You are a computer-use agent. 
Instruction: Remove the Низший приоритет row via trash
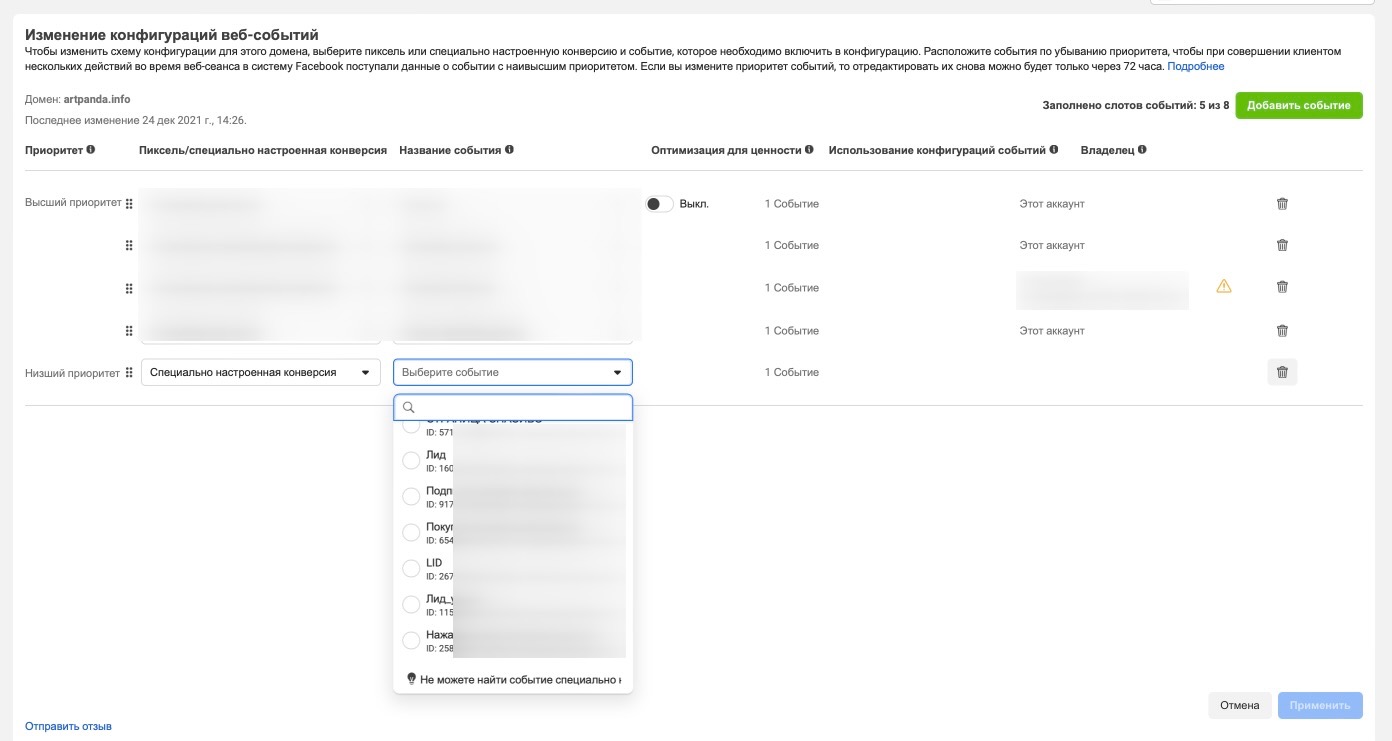click(x=1282, y=373)
